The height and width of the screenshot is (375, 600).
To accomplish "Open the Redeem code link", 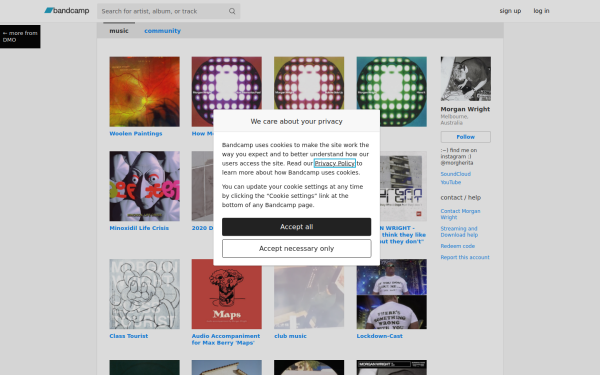I will 458,246.
